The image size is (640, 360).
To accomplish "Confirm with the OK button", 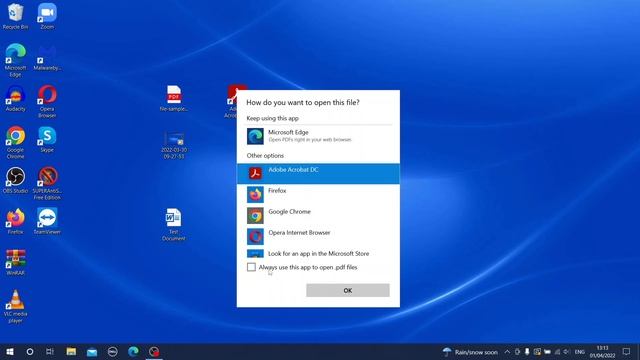I will 348,290.
